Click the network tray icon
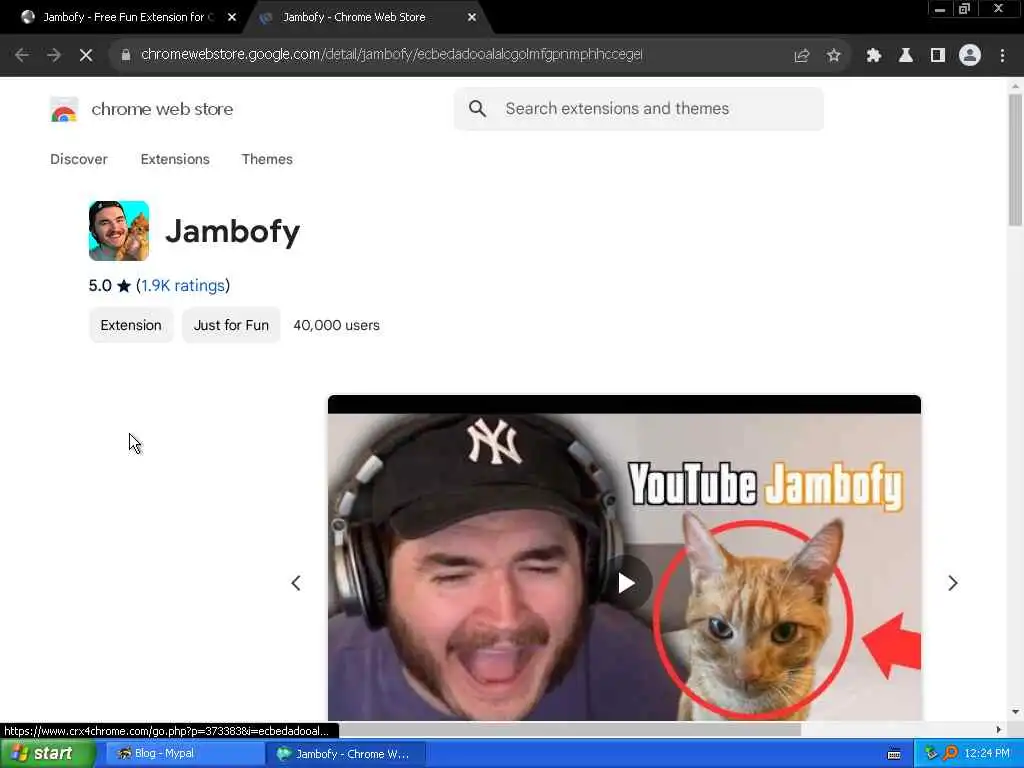The height and width of the screenshot is (768, 1024). click(x=931, y=754)
